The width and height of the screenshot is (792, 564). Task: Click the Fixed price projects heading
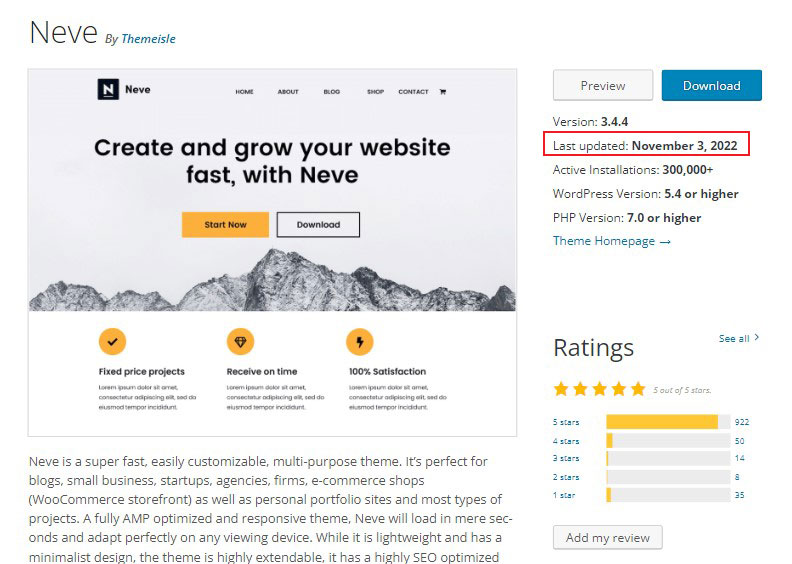(x=141, y=372)
